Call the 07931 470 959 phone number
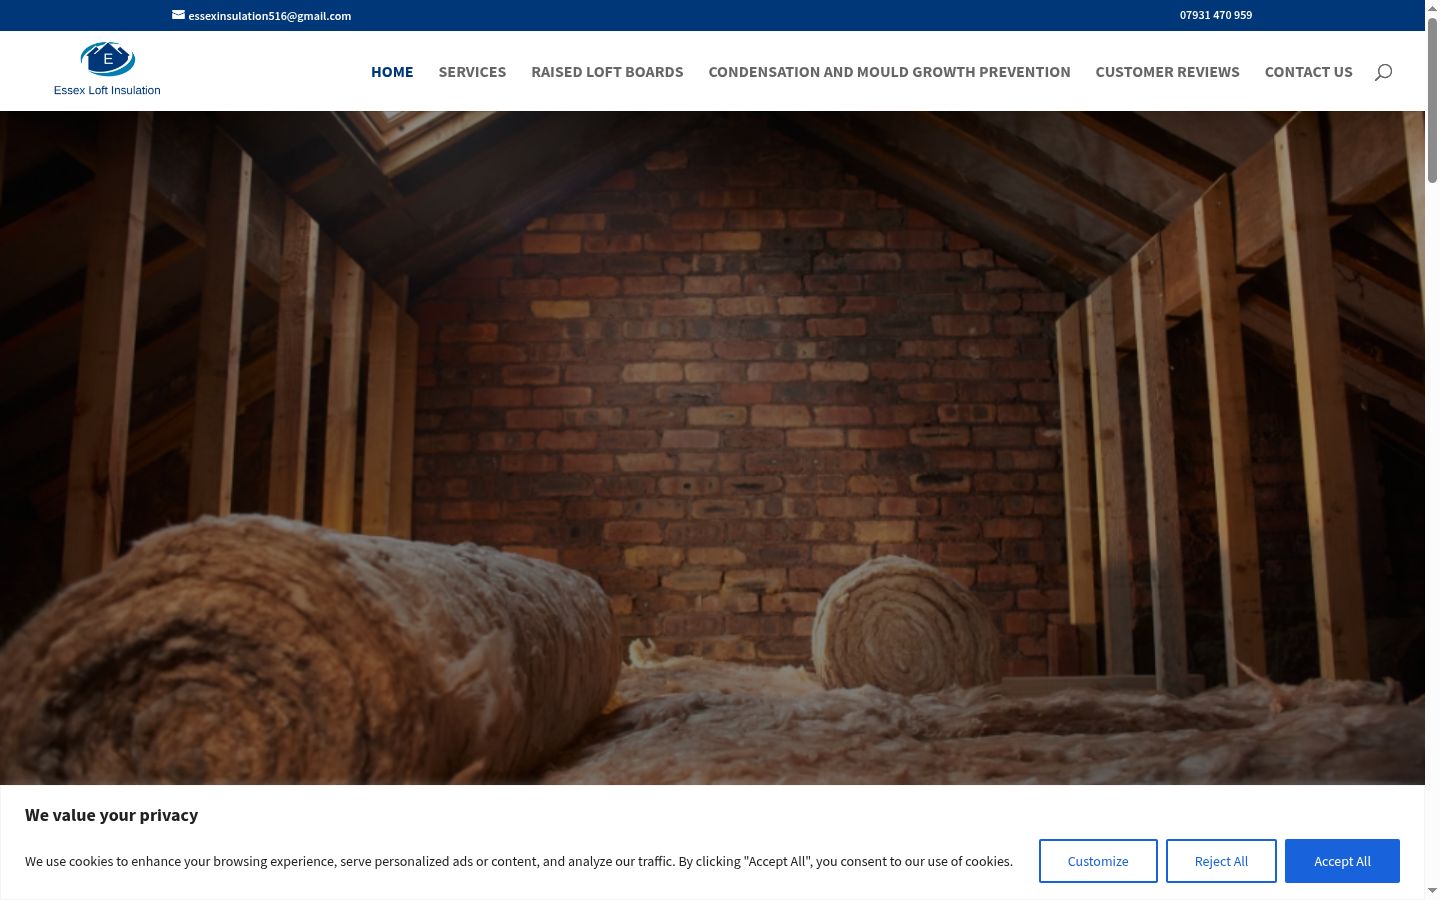 click(x=1216, y=15)
